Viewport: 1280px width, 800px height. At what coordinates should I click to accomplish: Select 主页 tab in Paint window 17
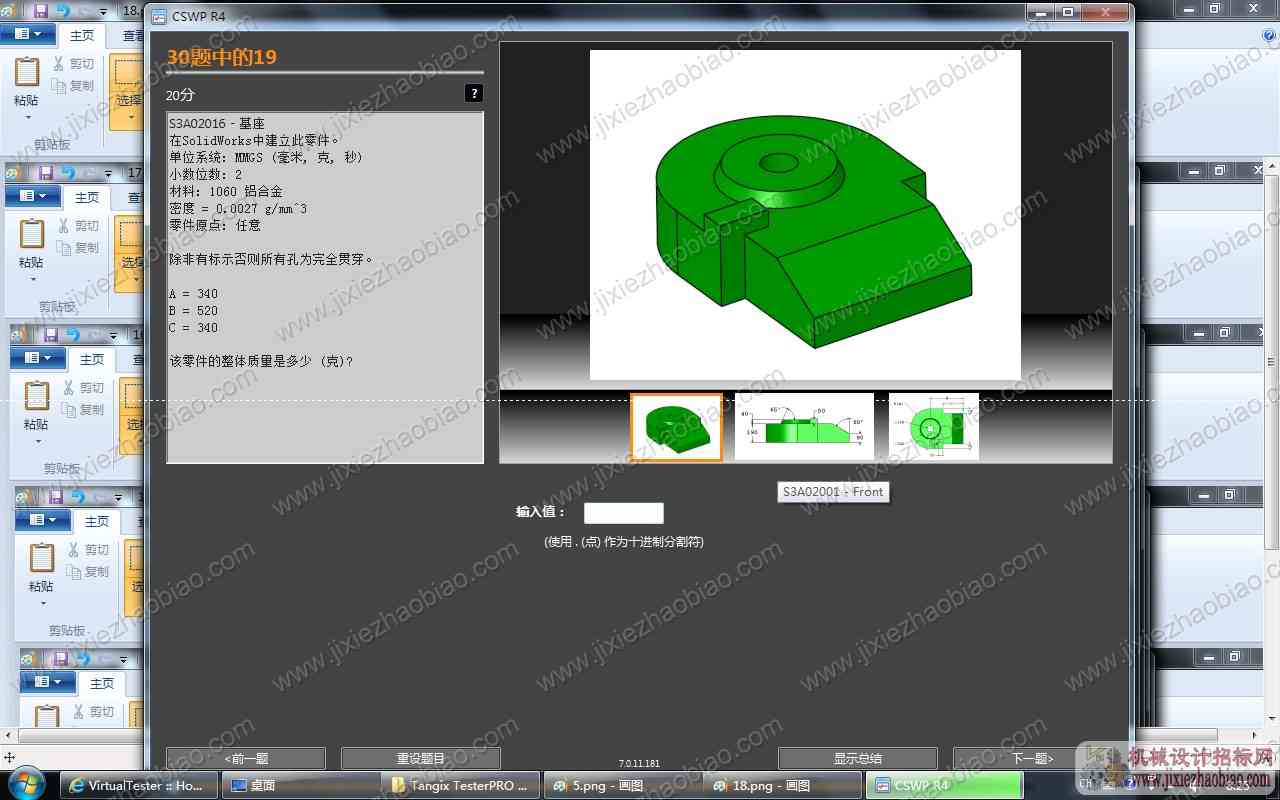(x=87, y=197)
